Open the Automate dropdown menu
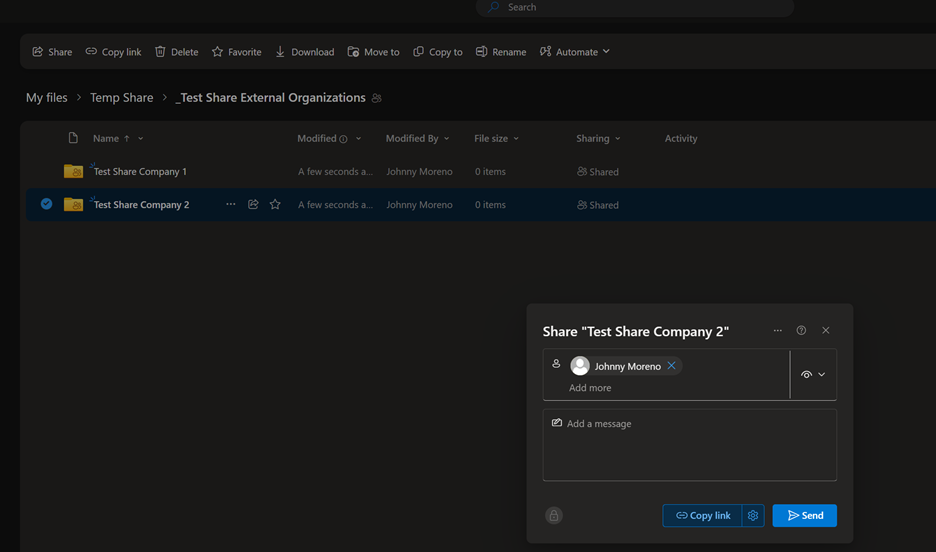Viewport: 936px width, 552px height. tap(575, 52)
